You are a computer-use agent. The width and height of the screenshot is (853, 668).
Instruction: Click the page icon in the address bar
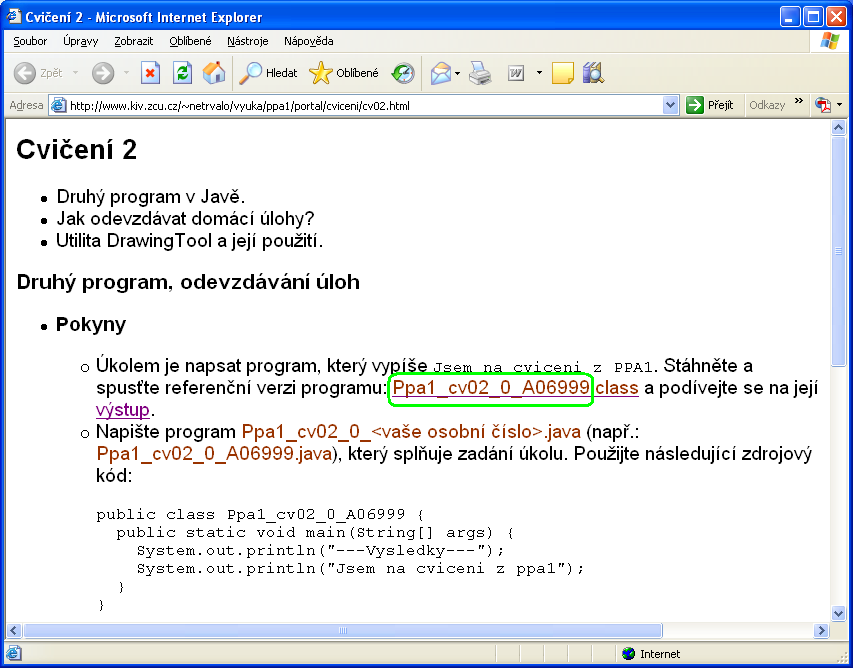[x=58, y=105]
